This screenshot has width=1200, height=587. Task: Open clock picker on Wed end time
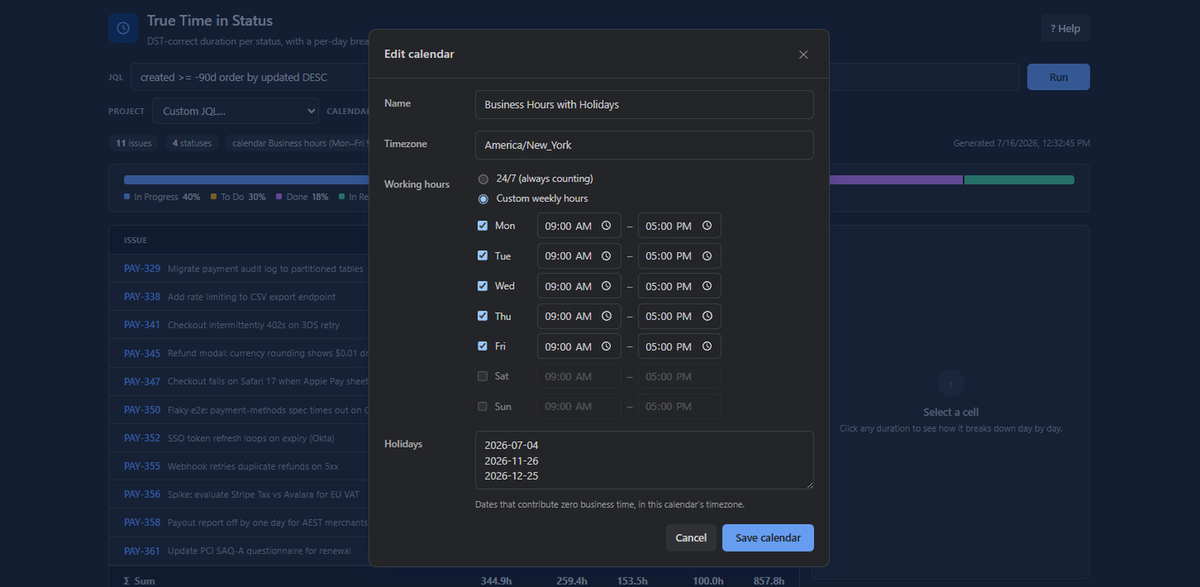pyautogui.click(x=706, y=286)
